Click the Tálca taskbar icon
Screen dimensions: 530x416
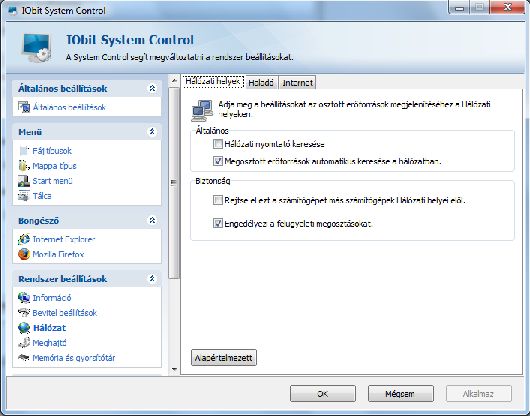(x=24, y=196)
